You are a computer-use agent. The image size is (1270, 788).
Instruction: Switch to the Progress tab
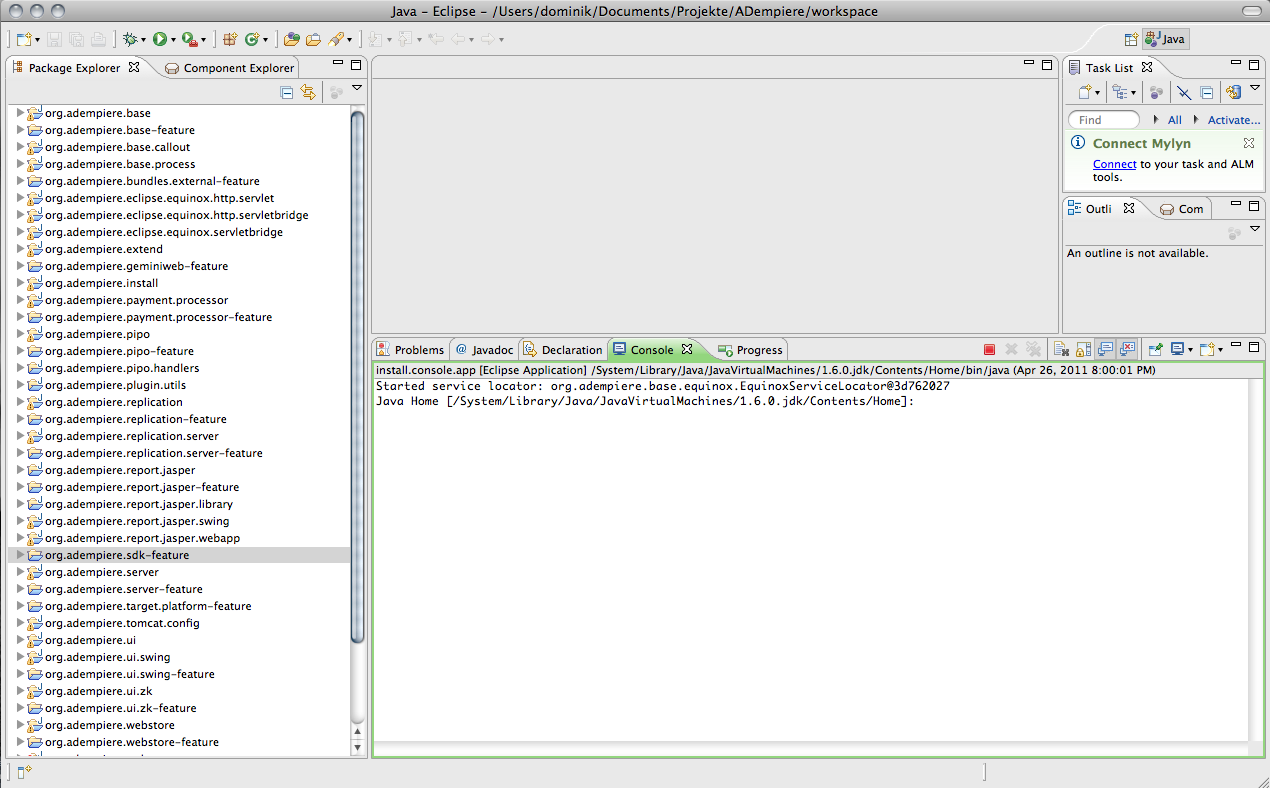click(x=750, y=350)
